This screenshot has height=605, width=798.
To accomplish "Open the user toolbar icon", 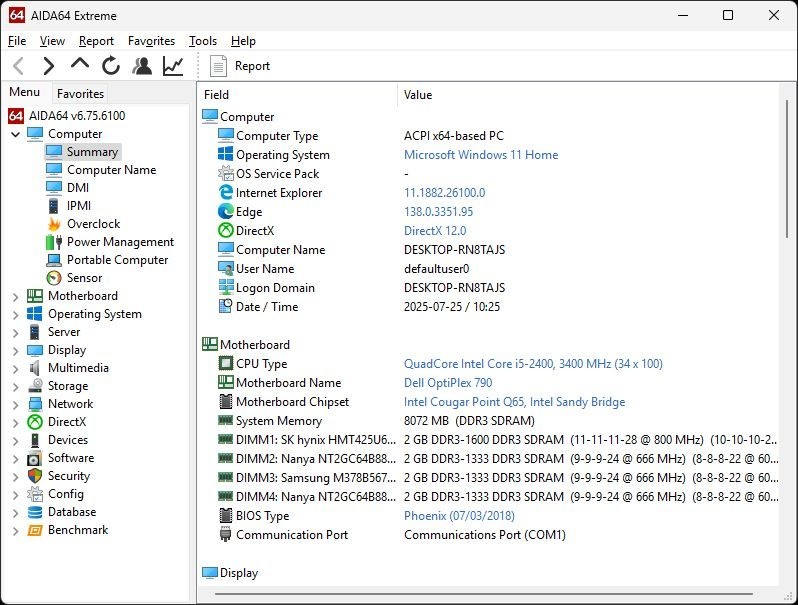I will click(x=142, y=66).
